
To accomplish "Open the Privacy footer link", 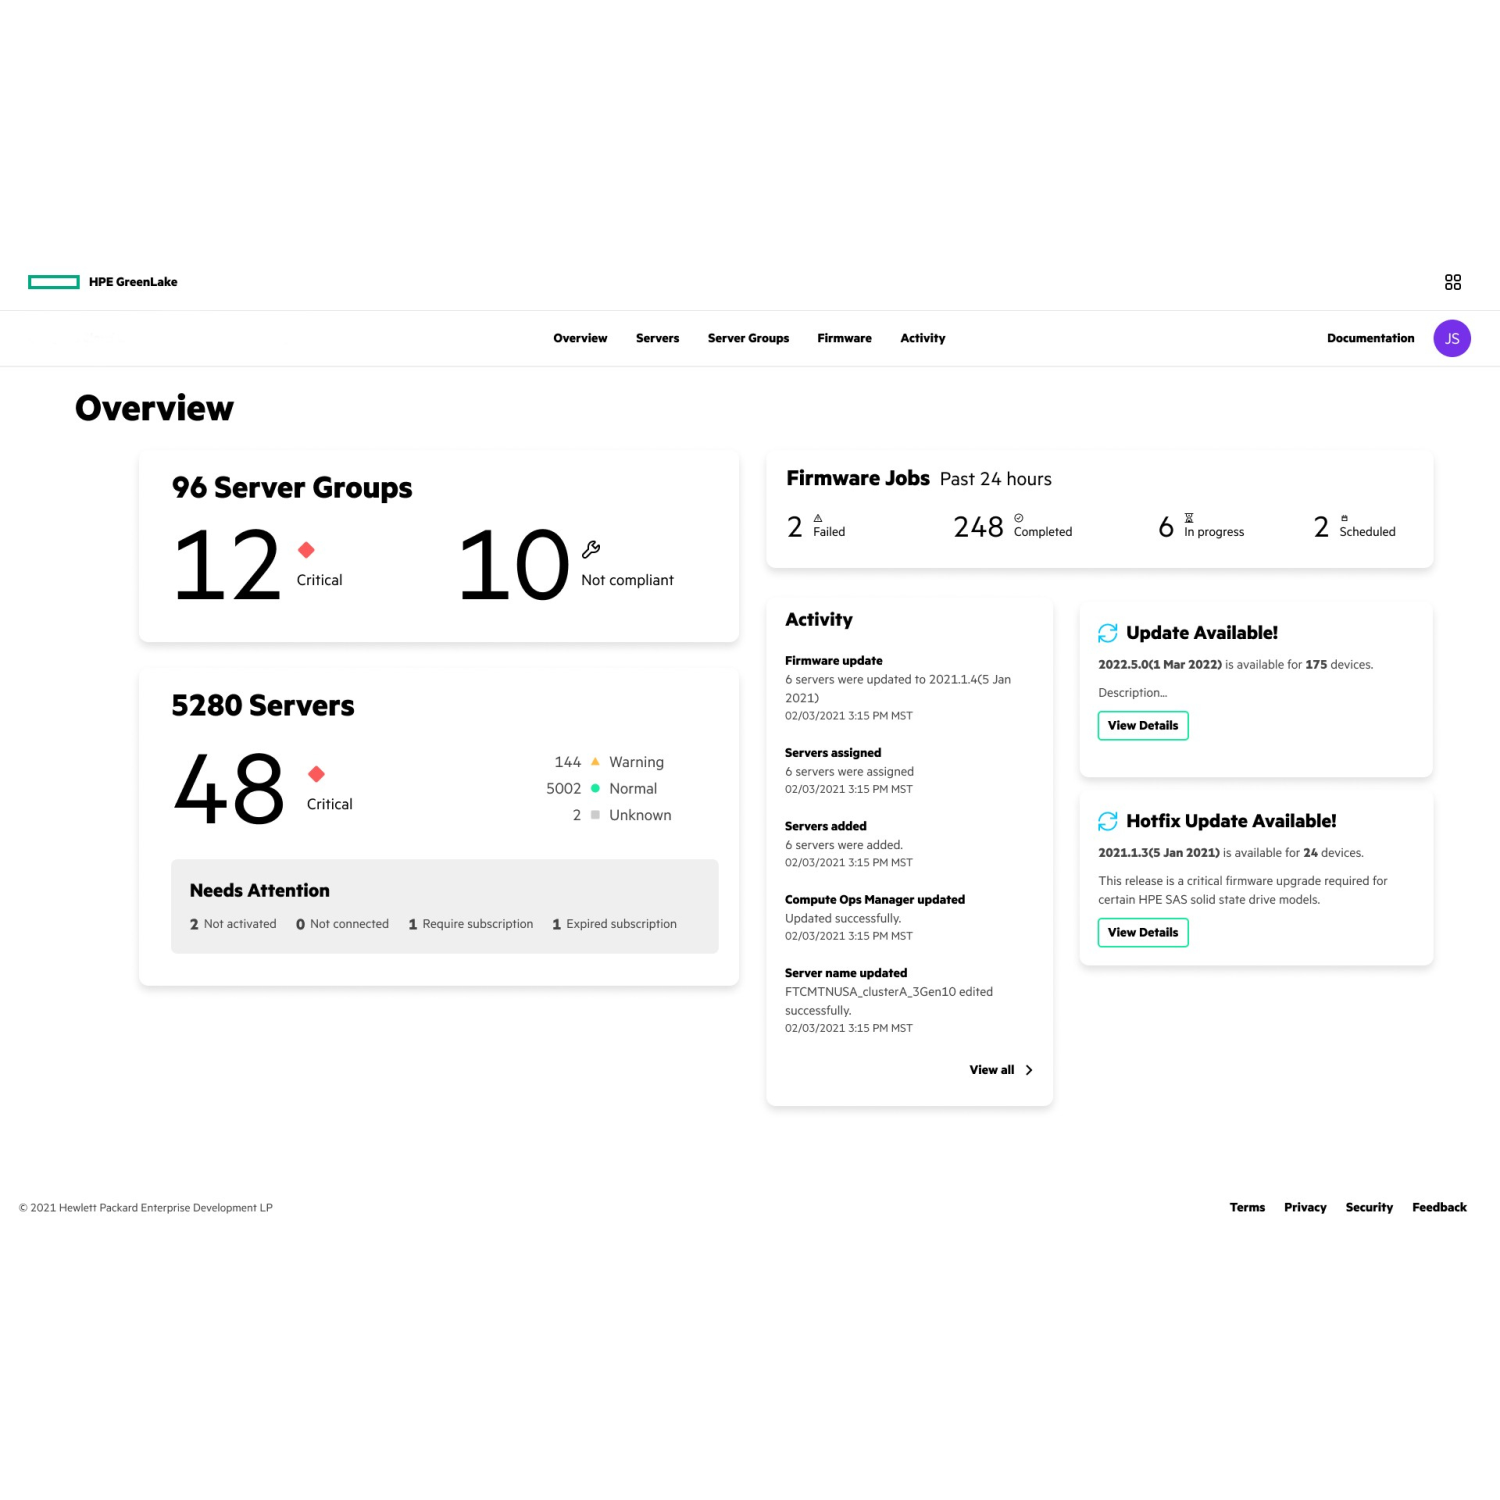I will point(1305,1207).
